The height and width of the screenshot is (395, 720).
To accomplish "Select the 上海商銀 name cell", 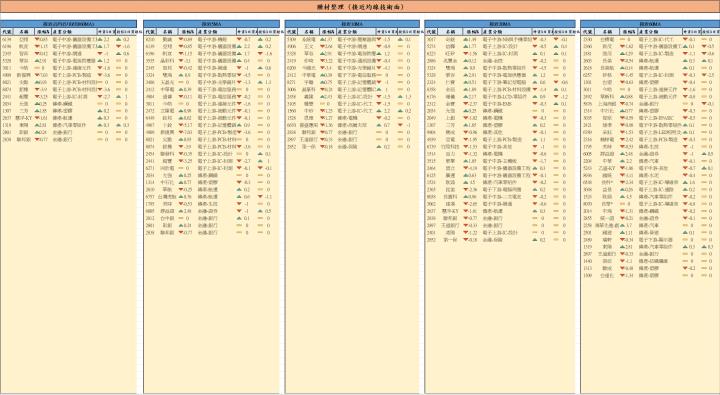I will click(x=607, y=104).
